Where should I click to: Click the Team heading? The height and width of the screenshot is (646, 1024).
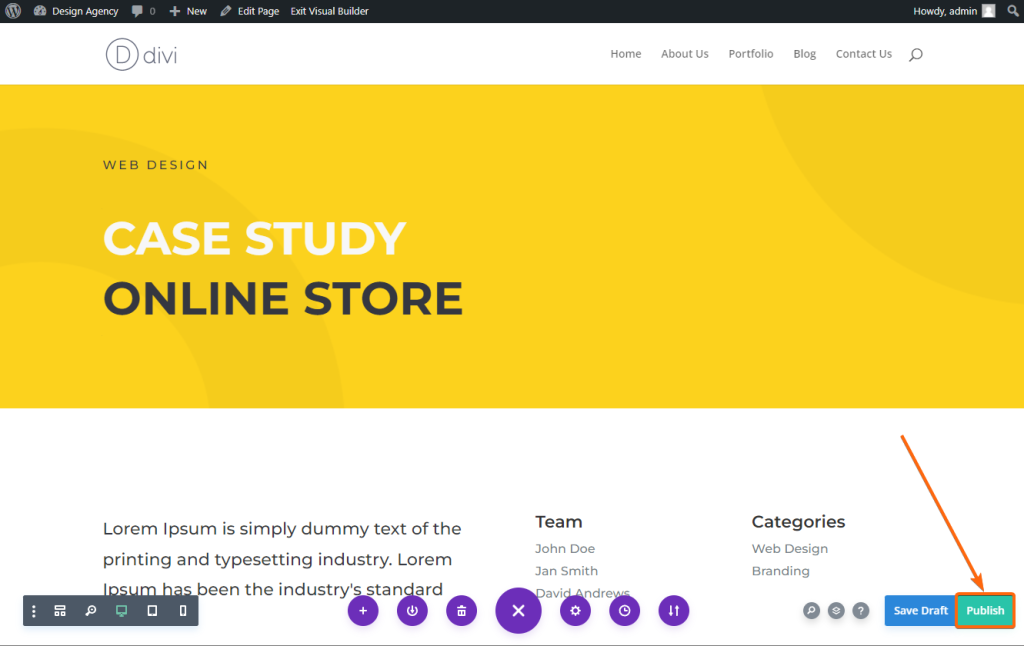click(x=558, y=521)
